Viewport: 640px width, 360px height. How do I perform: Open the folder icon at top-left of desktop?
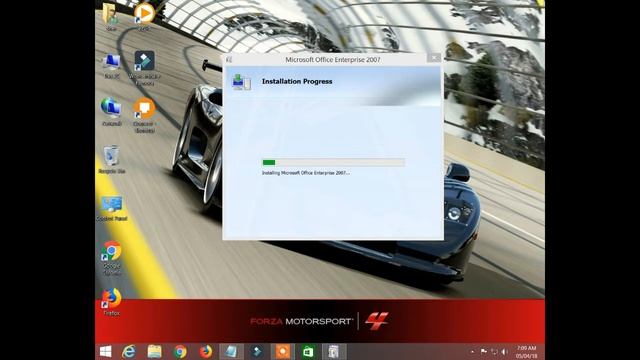[x=111, y=15]
